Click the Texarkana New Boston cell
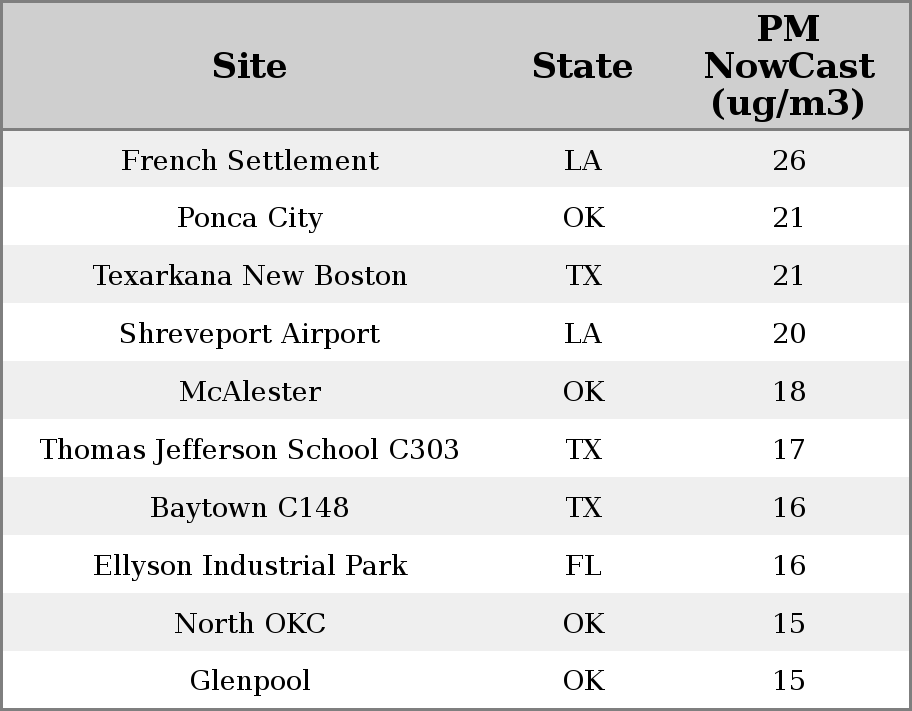The image size is (912, 711). [249, 276]
